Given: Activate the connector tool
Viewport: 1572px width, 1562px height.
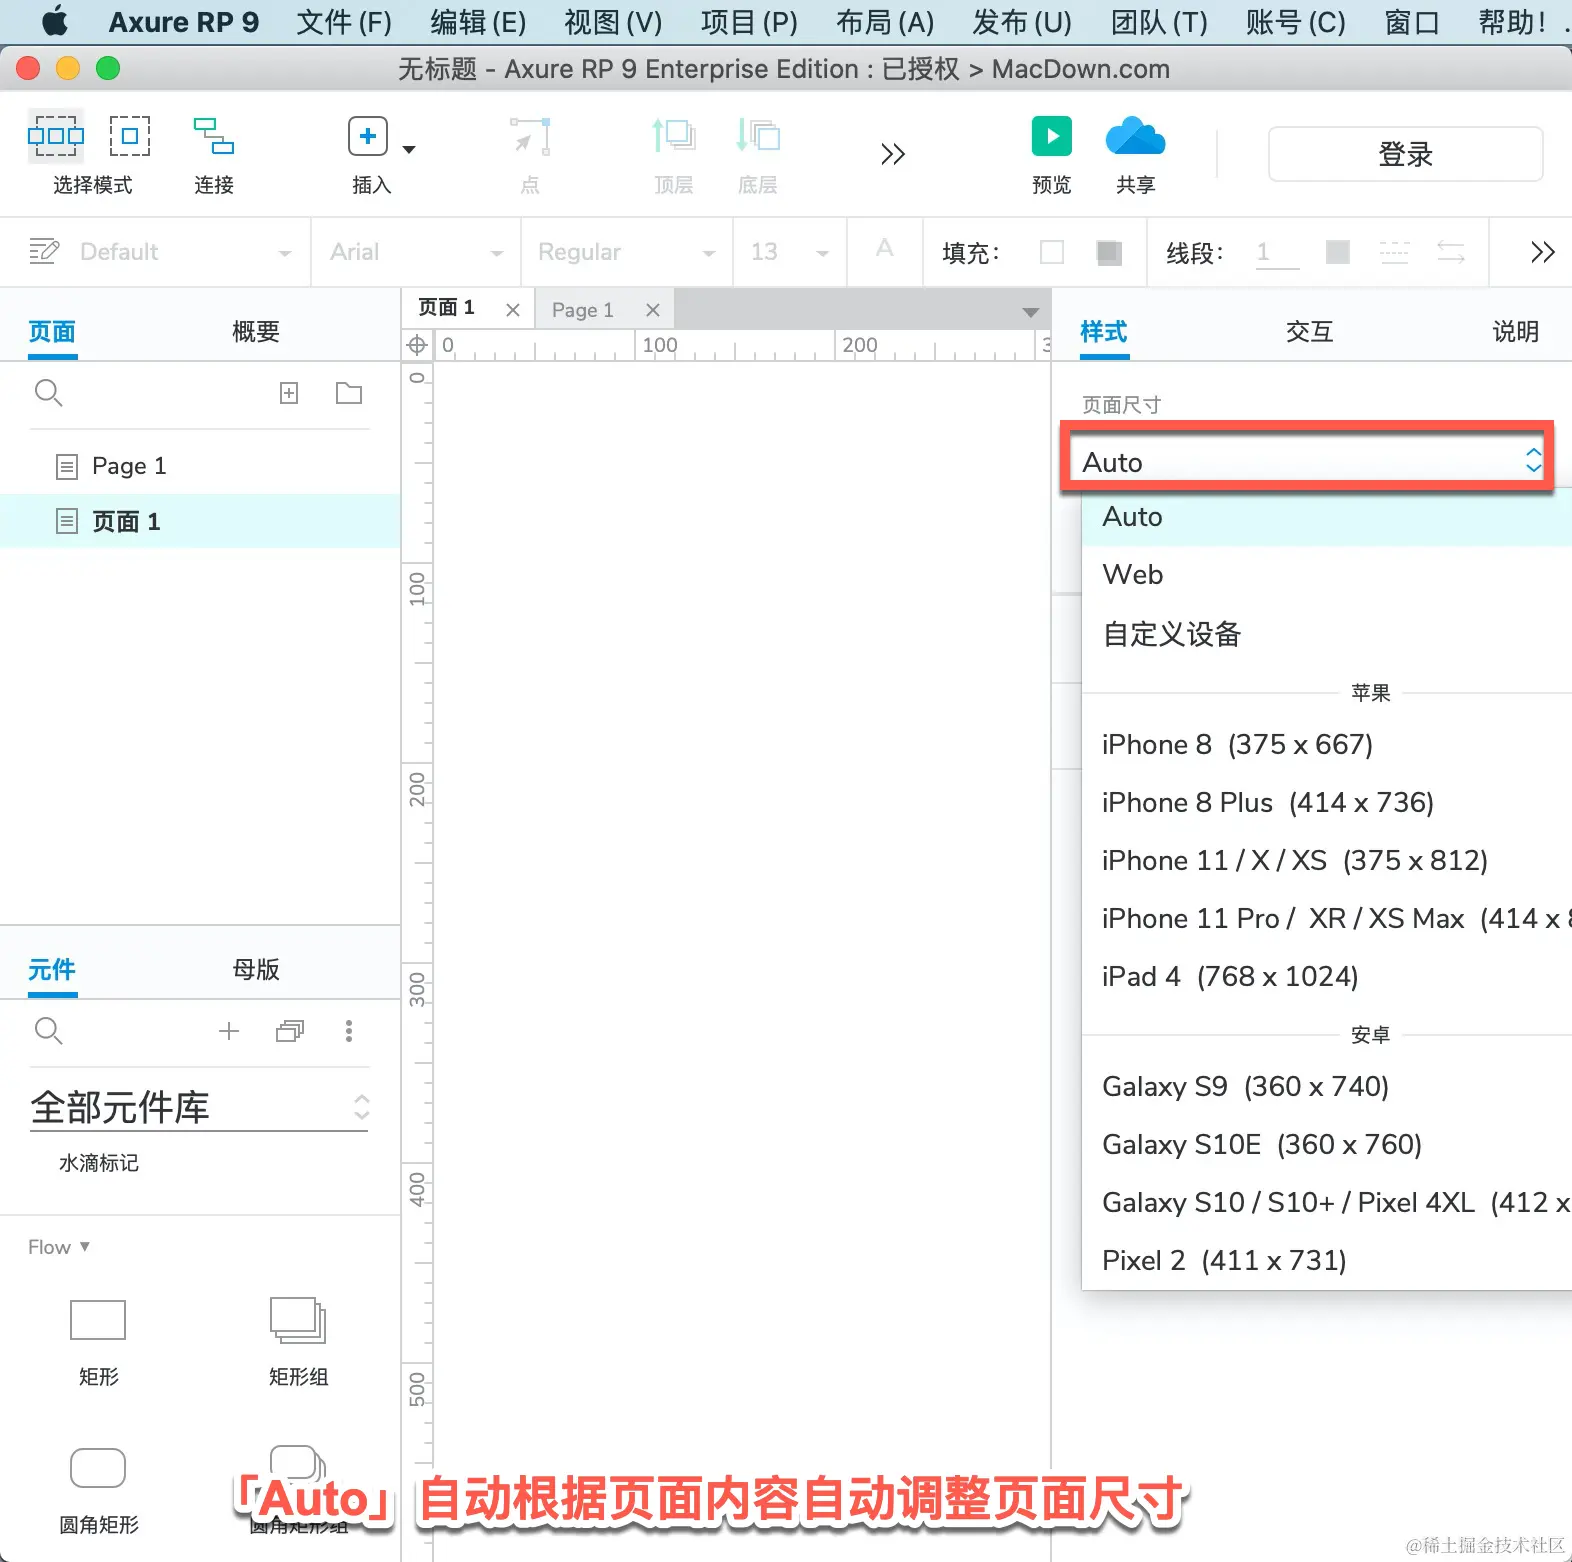Looking at the screenshot, I should click(214, 136).
